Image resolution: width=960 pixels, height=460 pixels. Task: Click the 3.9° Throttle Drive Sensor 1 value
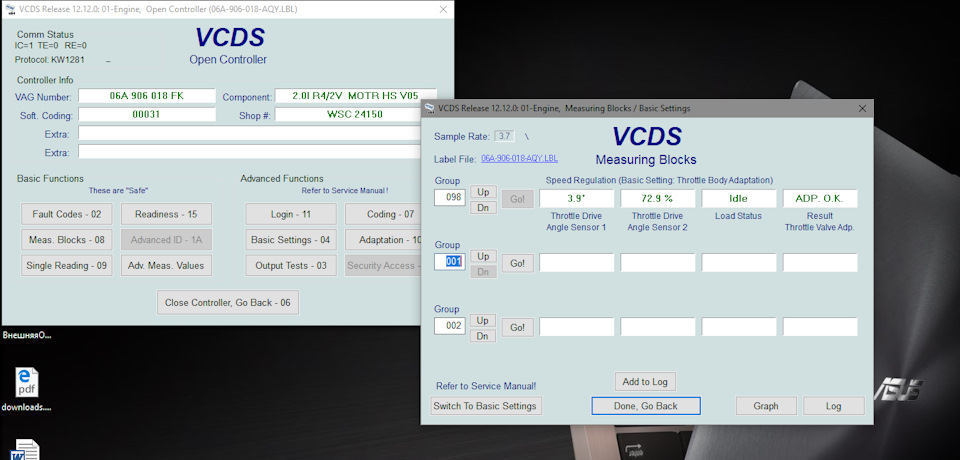tap(576, 198)
